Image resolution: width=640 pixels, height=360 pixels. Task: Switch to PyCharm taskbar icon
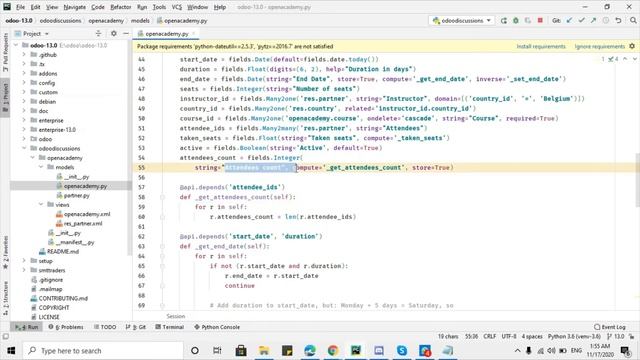click(356, 351)
